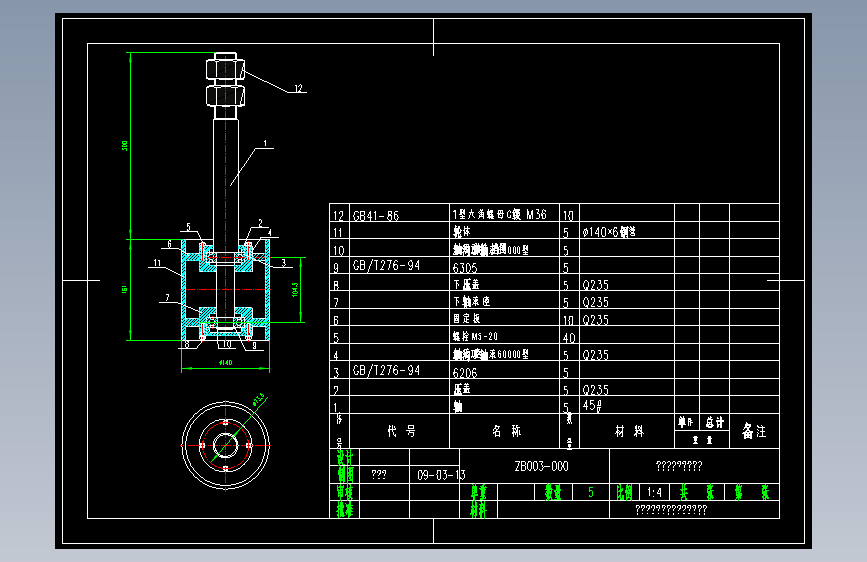The height and width of the screenshot is (562, 867).
Task: Select the φ140 width dimension
Action: click(226, 363)
